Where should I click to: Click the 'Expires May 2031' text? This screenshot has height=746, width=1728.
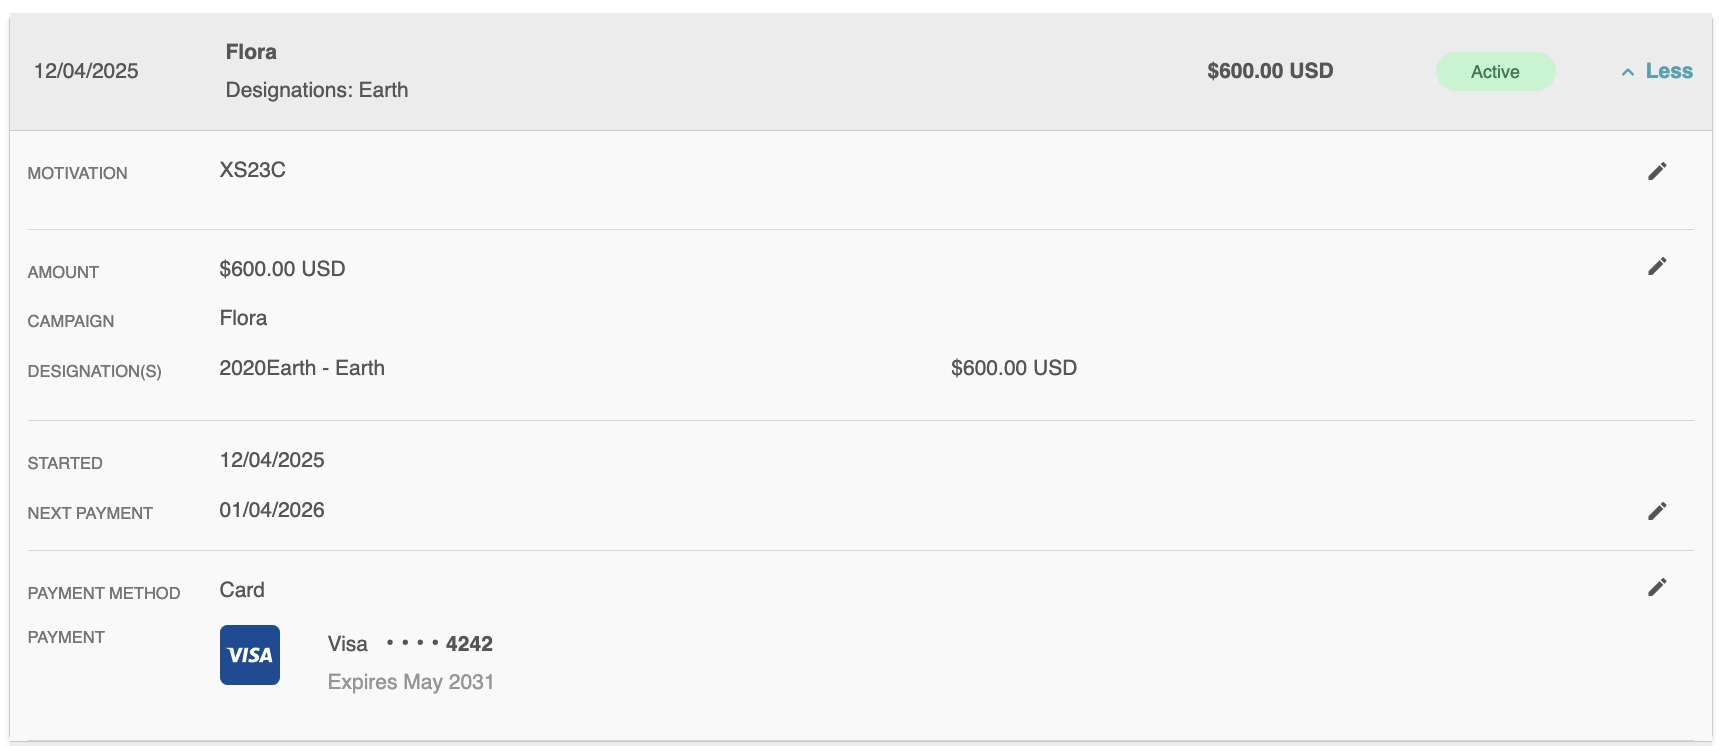coord(411,682)
